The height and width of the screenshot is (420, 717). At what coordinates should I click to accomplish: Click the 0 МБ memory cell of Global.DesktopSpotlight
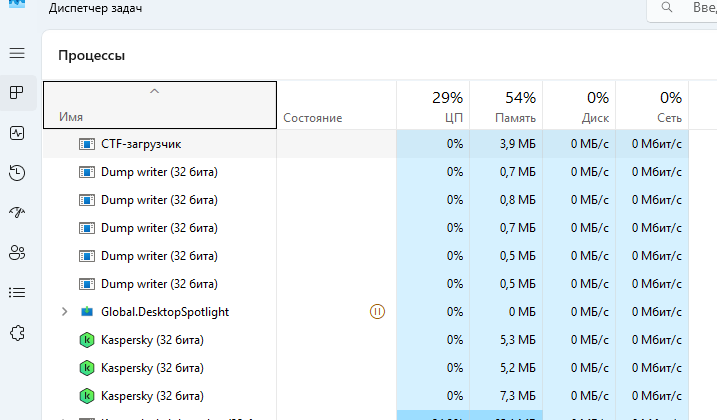point(506,312)
